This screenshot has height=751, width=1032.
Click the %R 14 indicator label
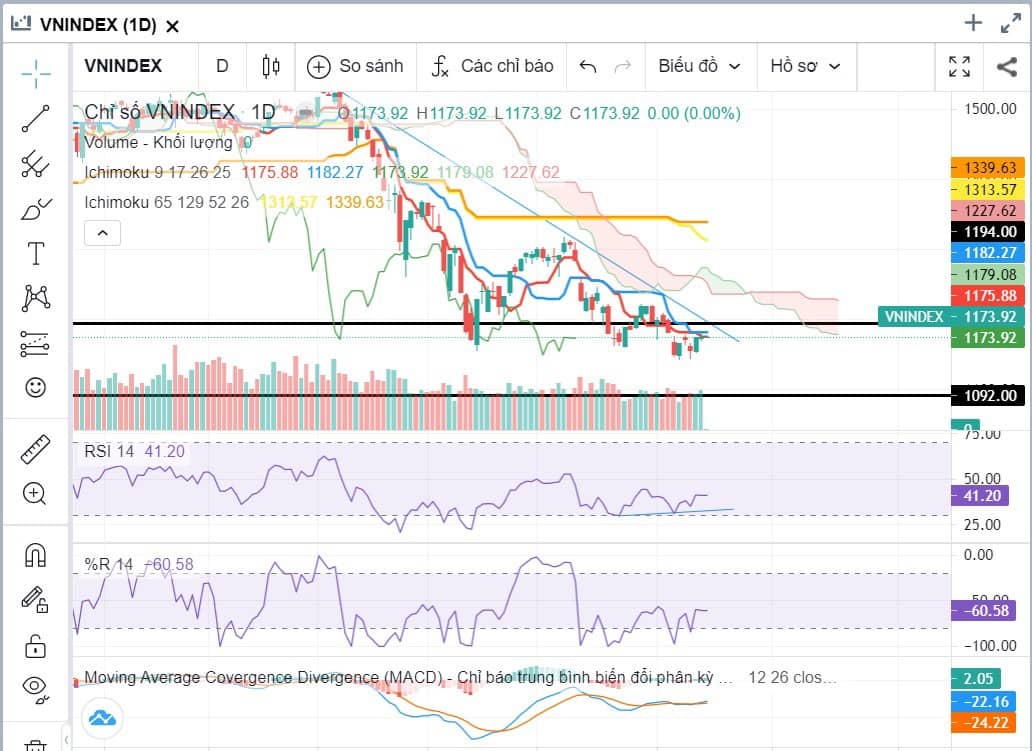pyautogui.click(x=109, y=565)
